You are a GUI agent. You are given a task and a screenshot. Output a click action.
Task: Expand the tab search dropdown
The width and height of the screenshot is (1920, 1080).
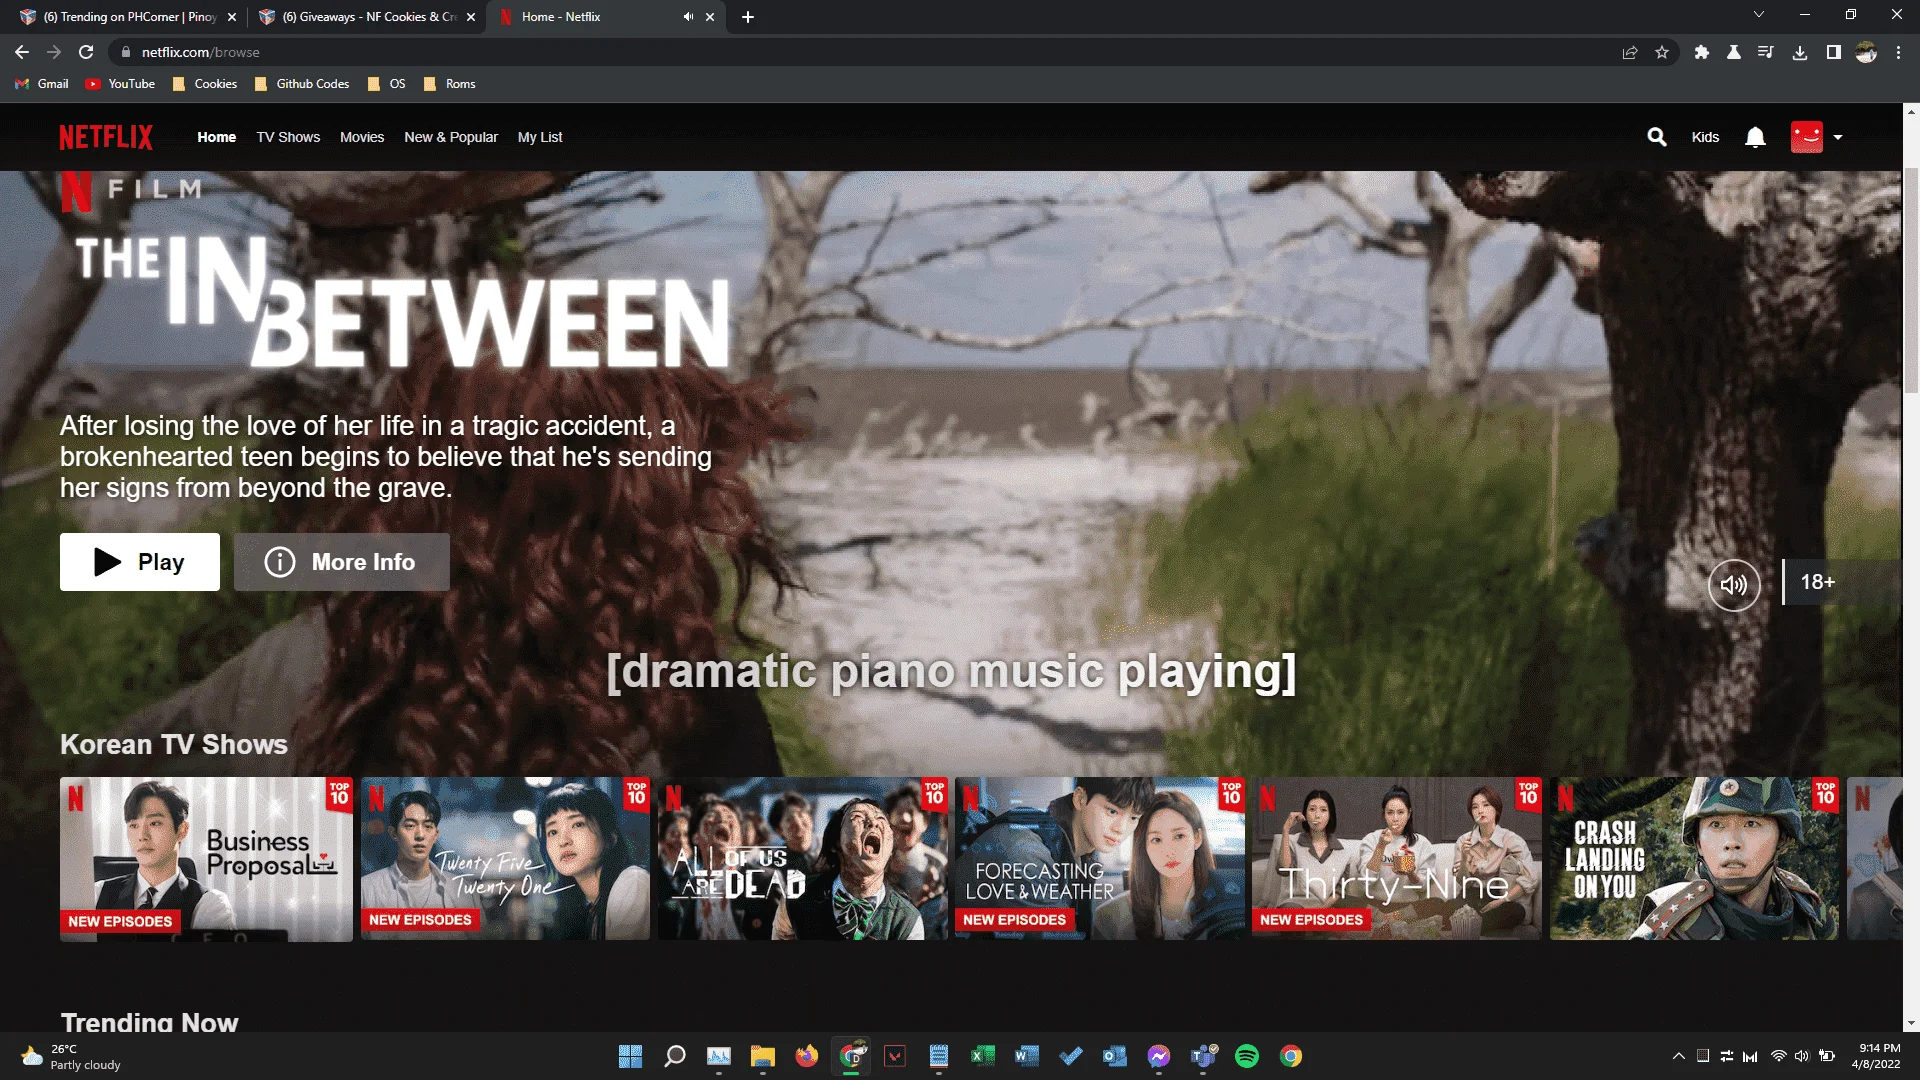tap(1759, 14)
